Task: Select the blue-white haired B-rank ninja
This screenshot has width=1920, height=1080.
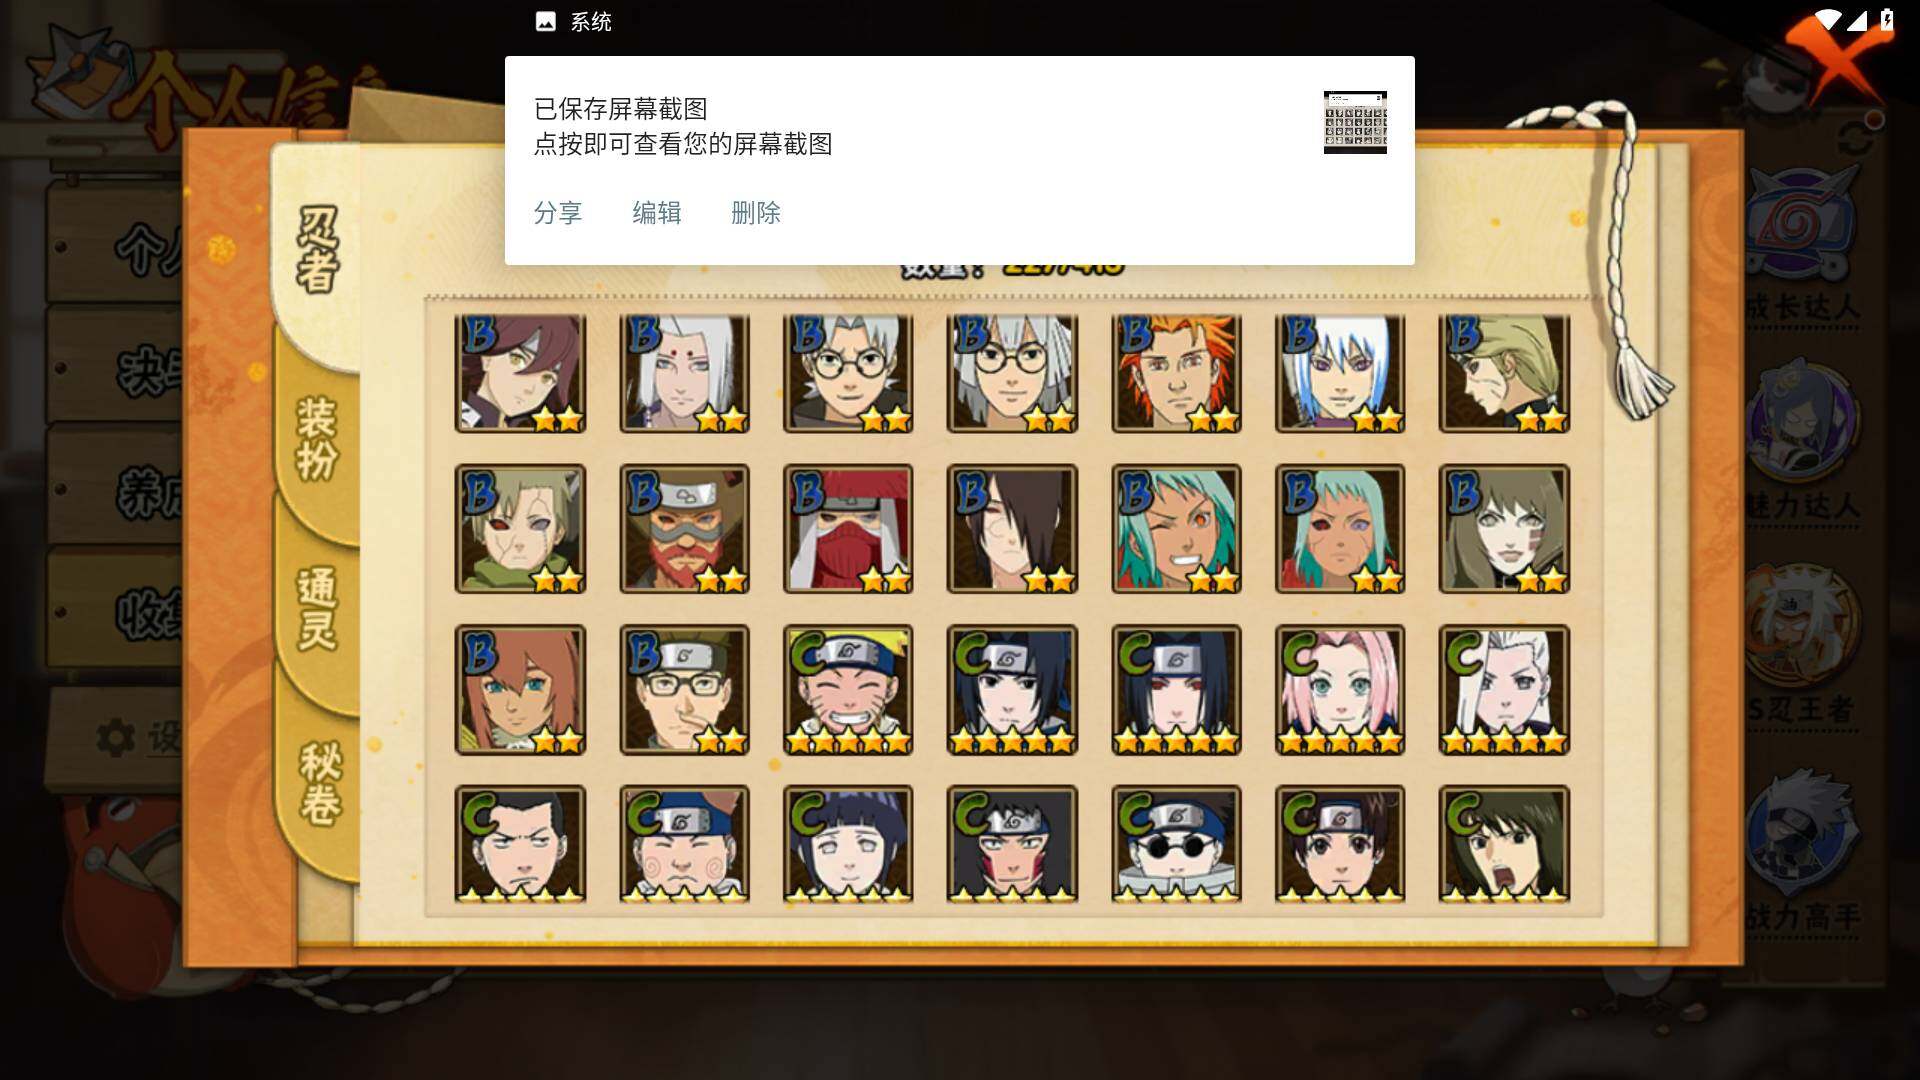Action: click(1340, 373)
